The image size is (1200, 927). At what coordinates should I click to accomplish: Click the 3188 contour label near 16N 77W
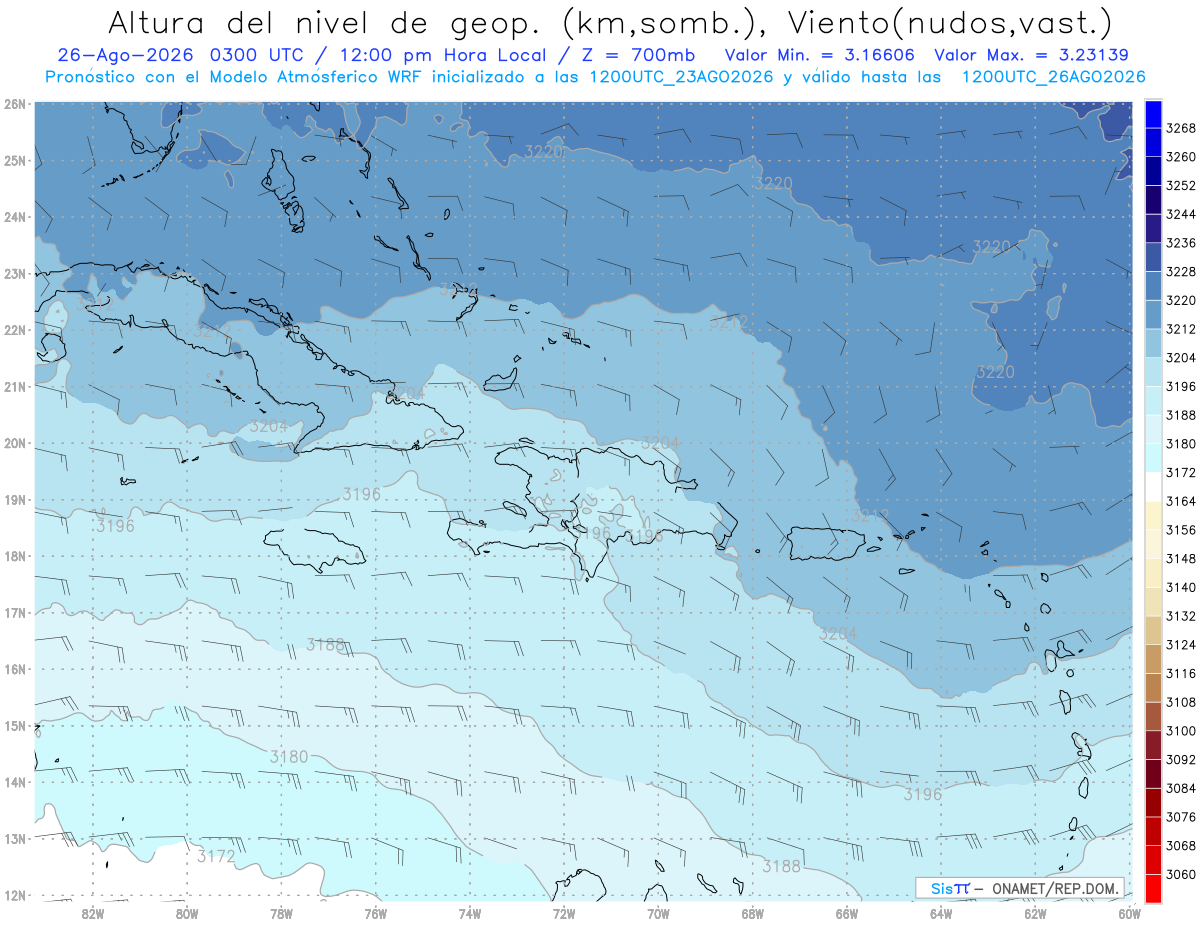click(x=326, y=644)
